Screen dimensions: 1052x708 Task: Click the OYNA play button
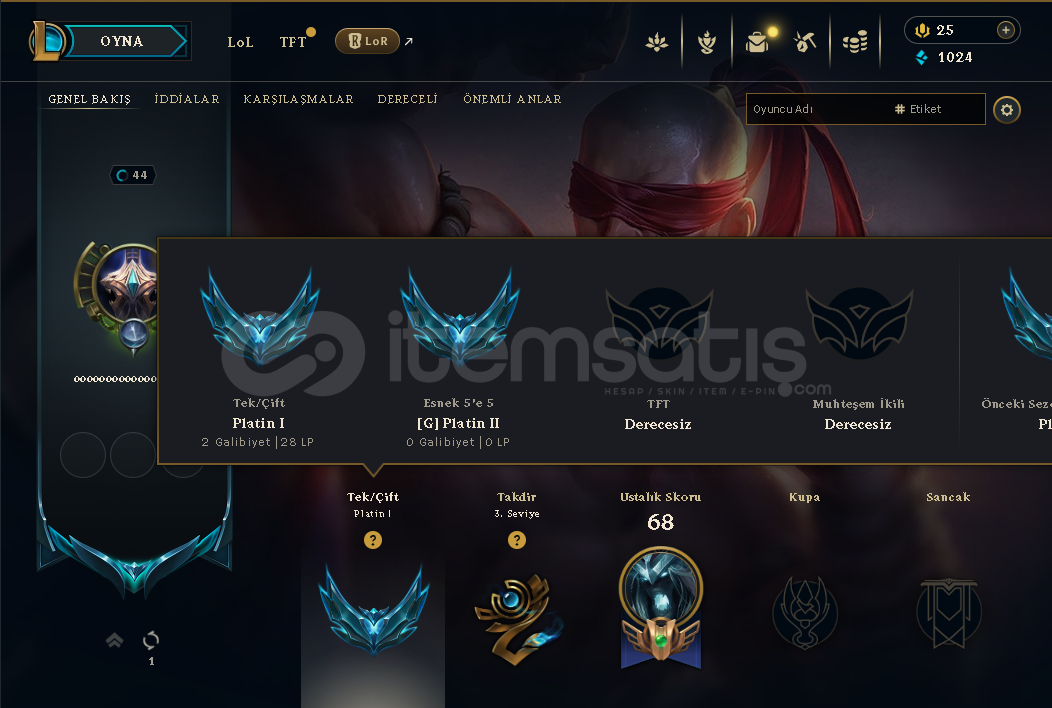[x=121, y=41]
